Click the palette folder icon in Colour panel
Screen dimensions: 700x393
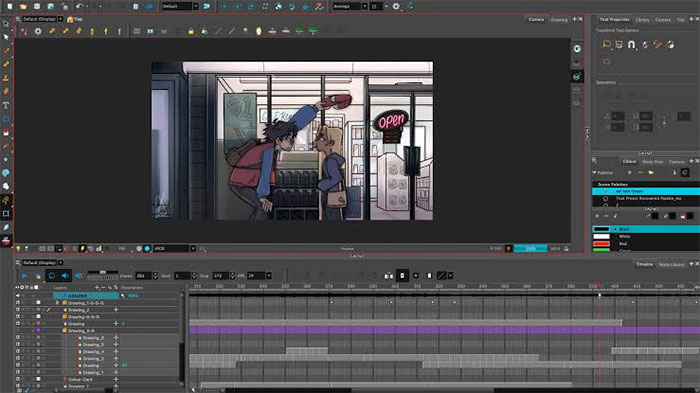pos(651,172)
